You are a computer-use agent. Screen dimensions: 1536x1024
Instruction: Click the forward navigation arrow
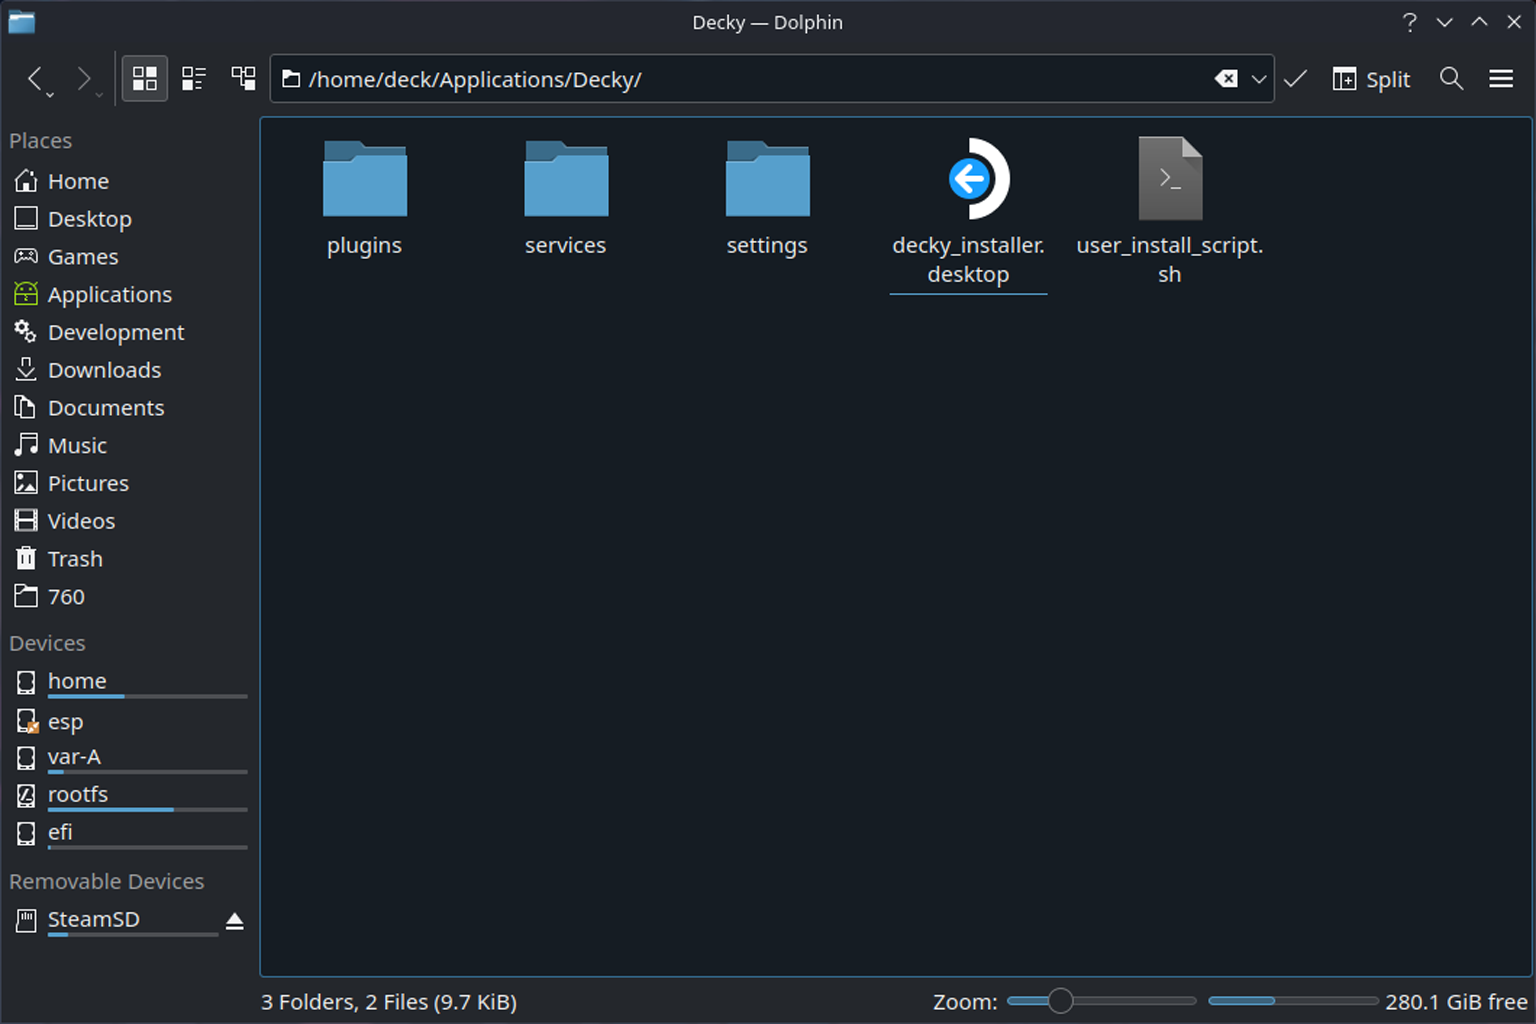(84, 79)
